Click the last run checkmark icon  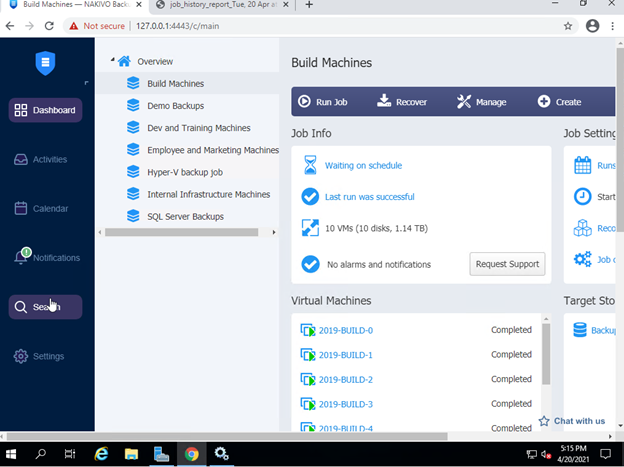click(310, 196)
